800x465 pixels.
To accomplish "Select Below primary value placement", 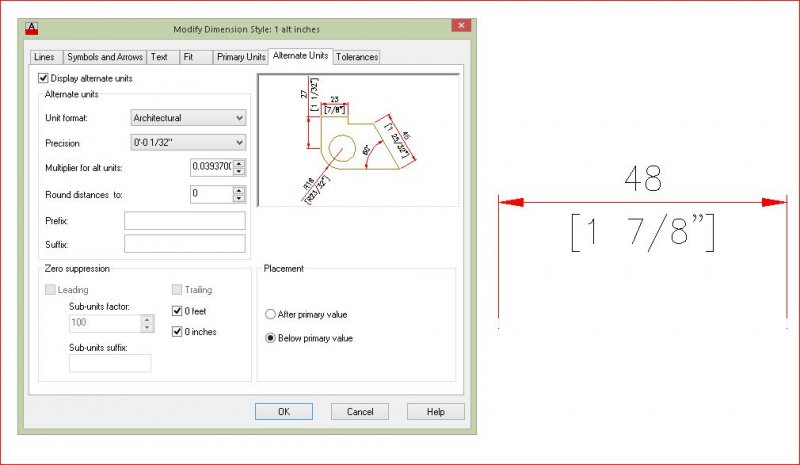I will point(270,338).
